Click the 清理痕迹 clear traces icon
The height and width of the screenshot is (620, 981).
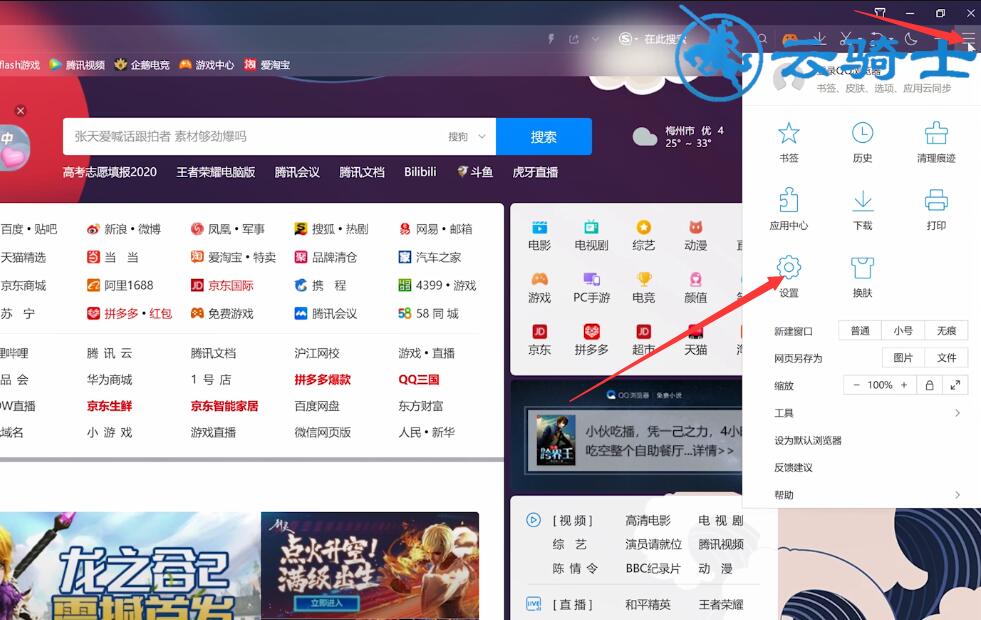coord(936,133)
